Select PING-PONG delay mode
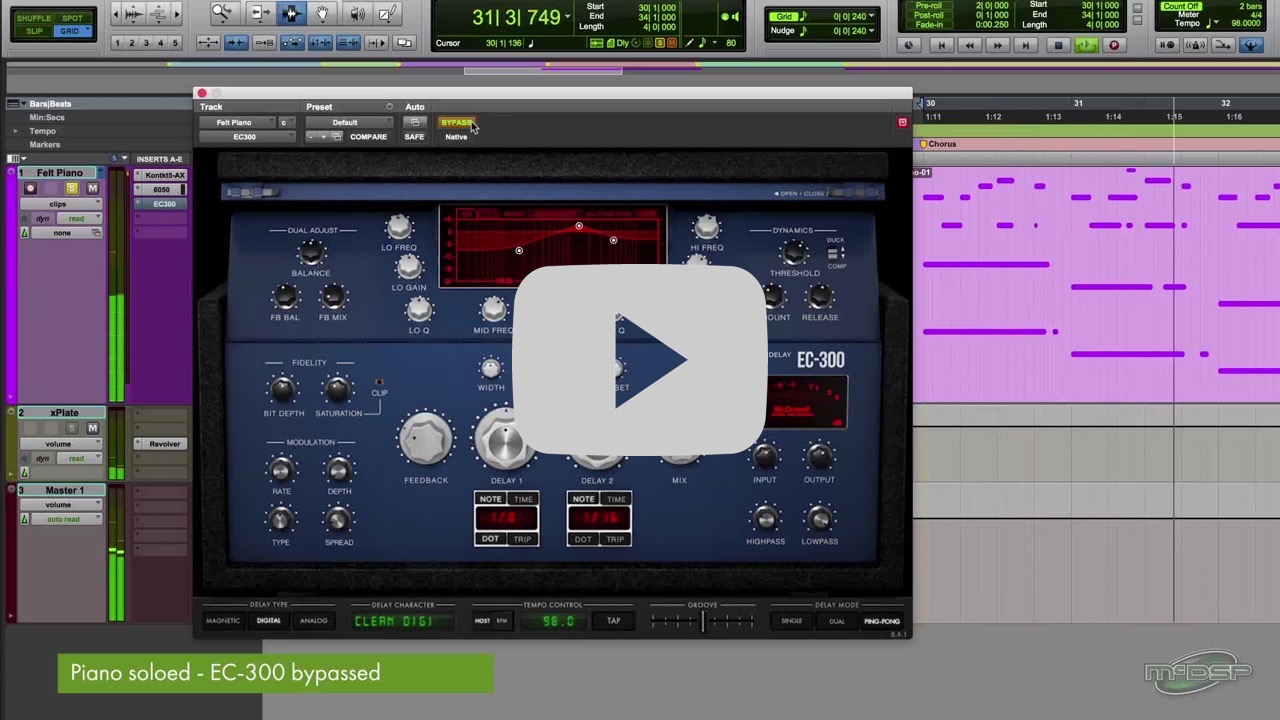This screenshot has height=720, width=1280. [x=881, y=621]
